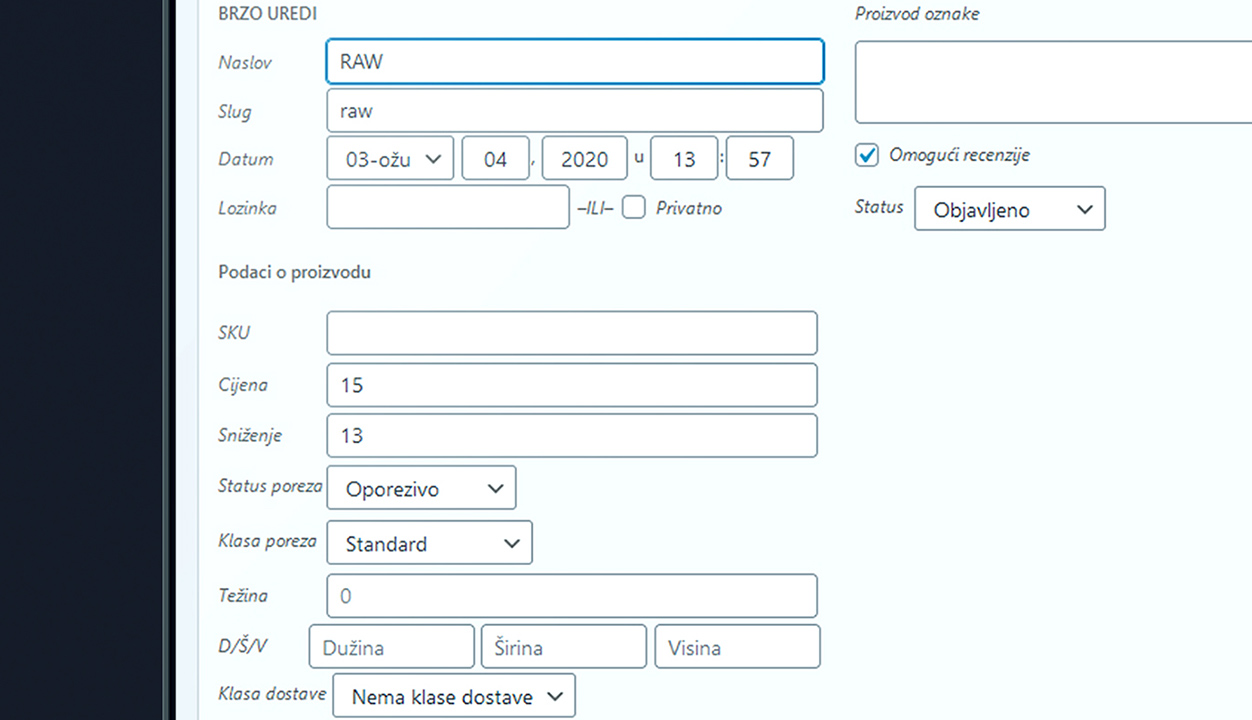Click the Lozinka password field

(x=448, y=207)
